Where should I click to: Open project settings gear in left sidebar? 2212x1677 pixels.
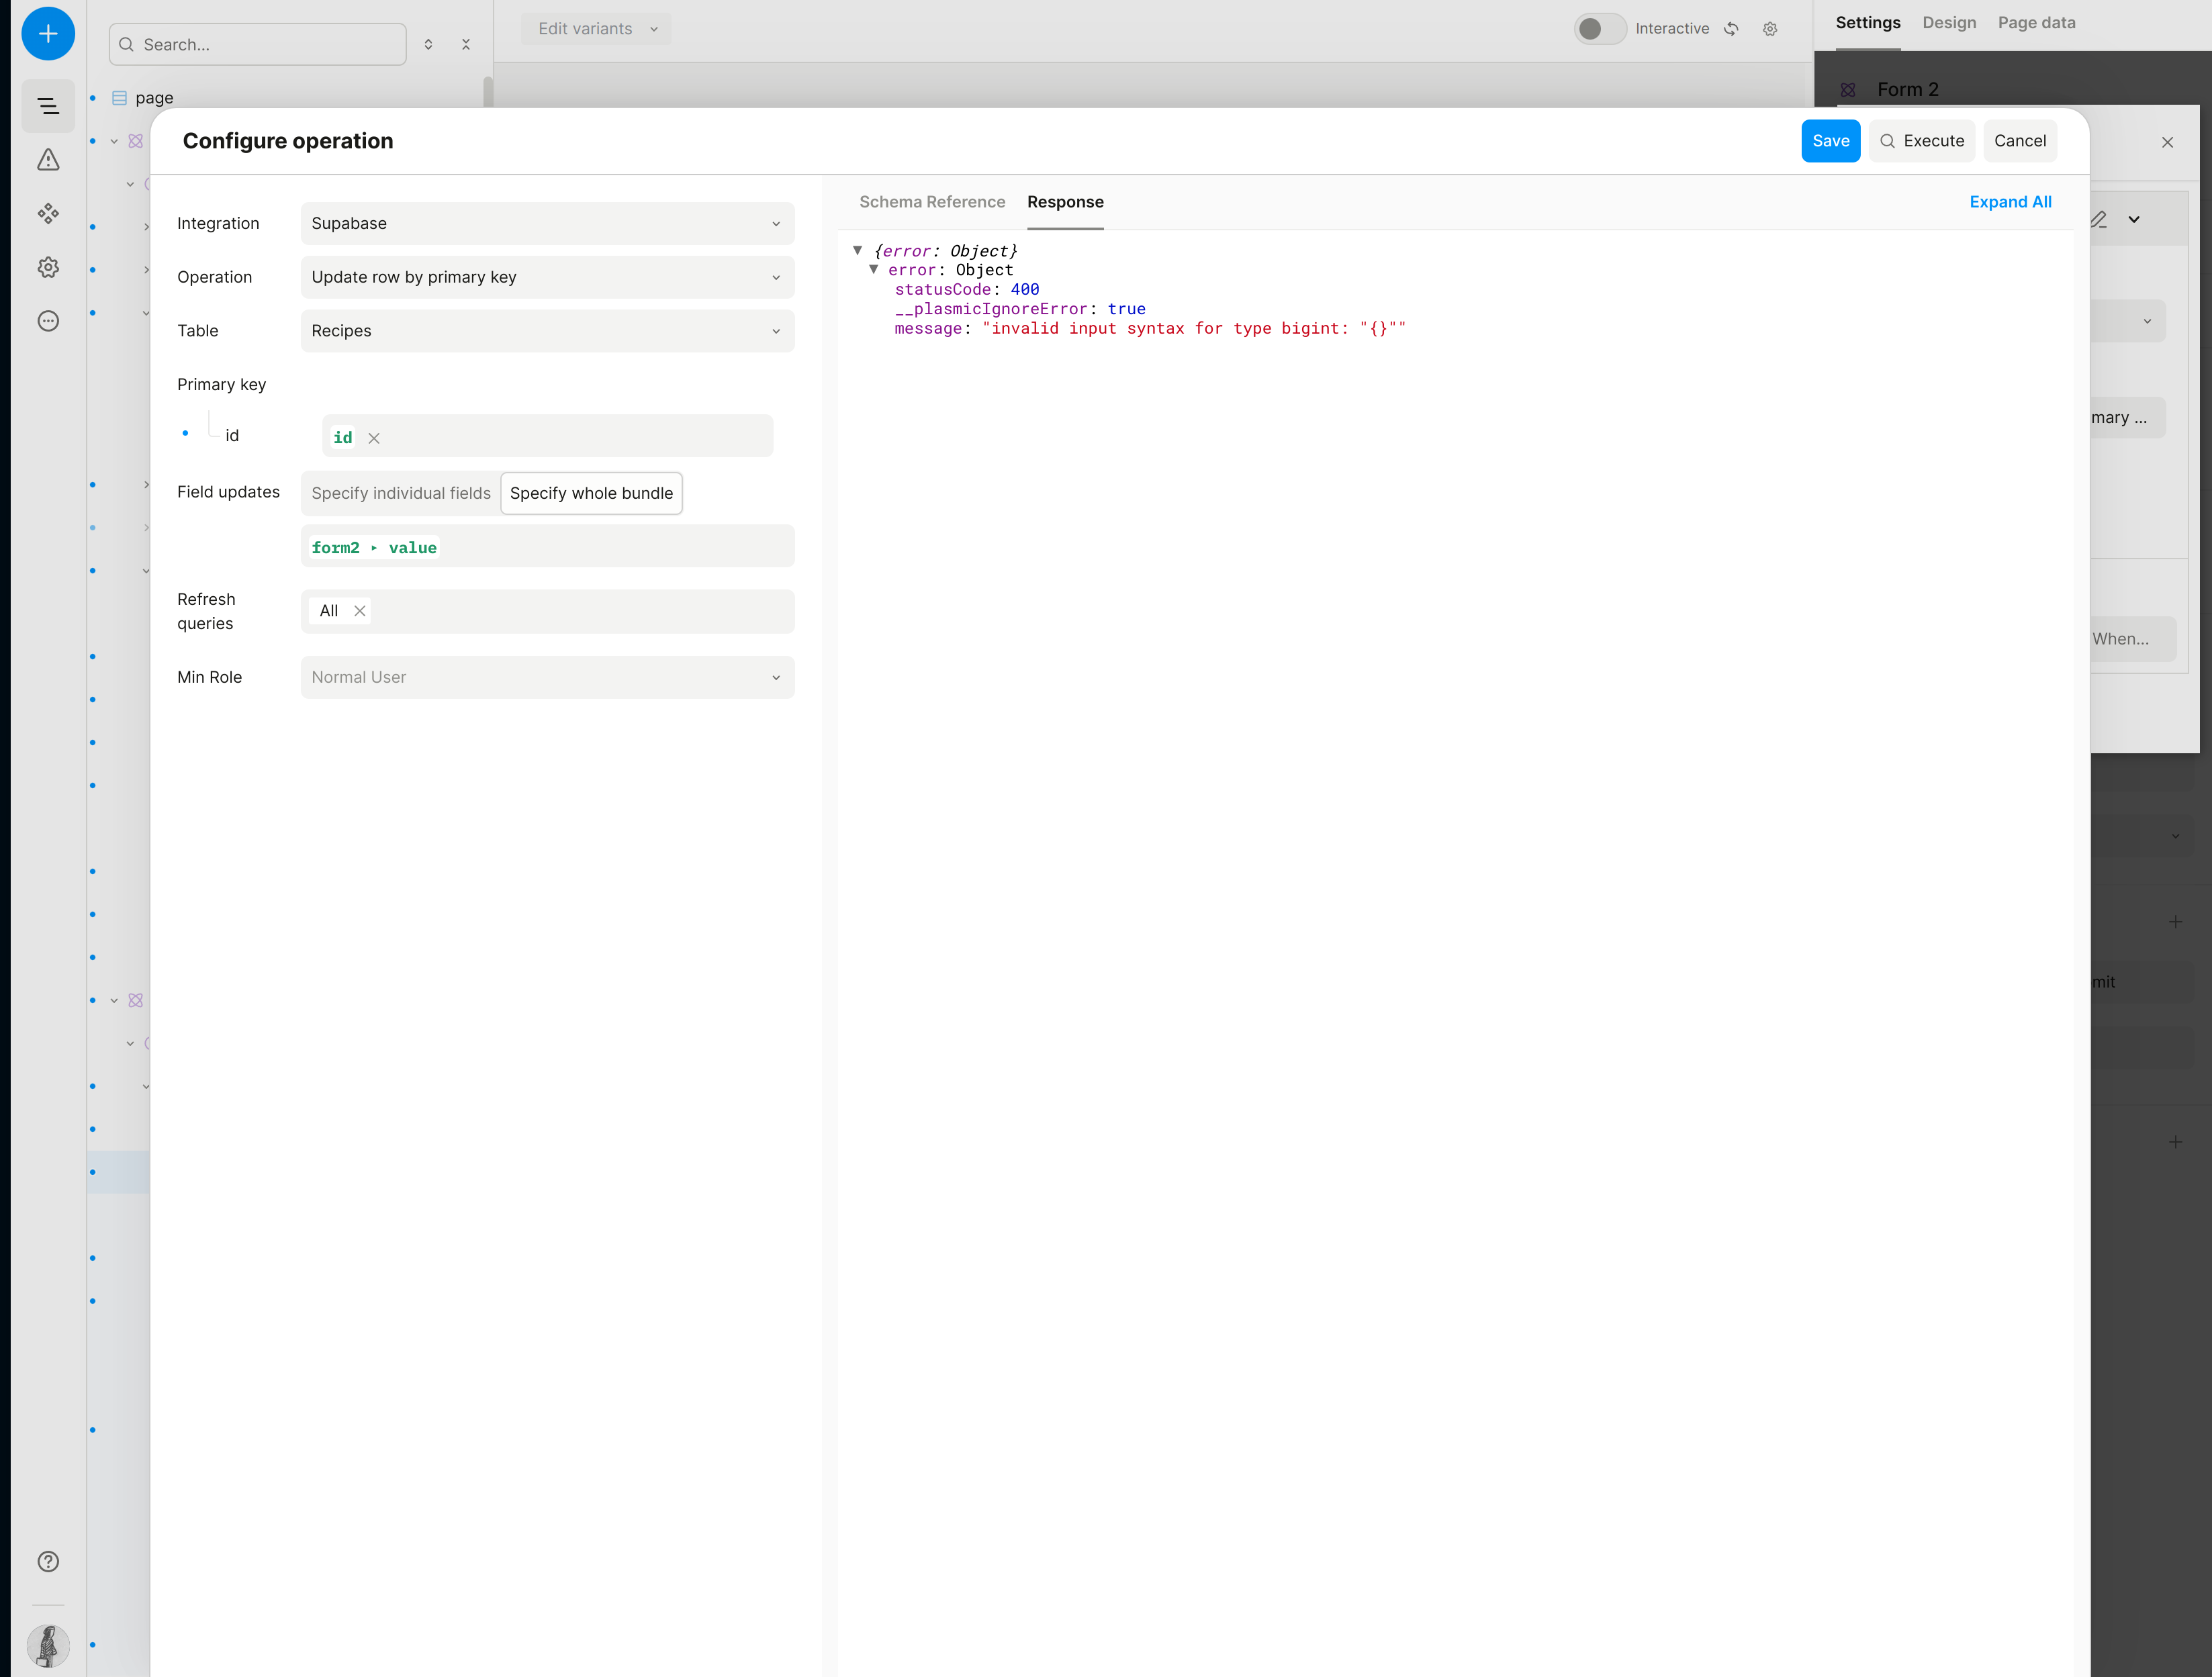(x=47, y=267)
